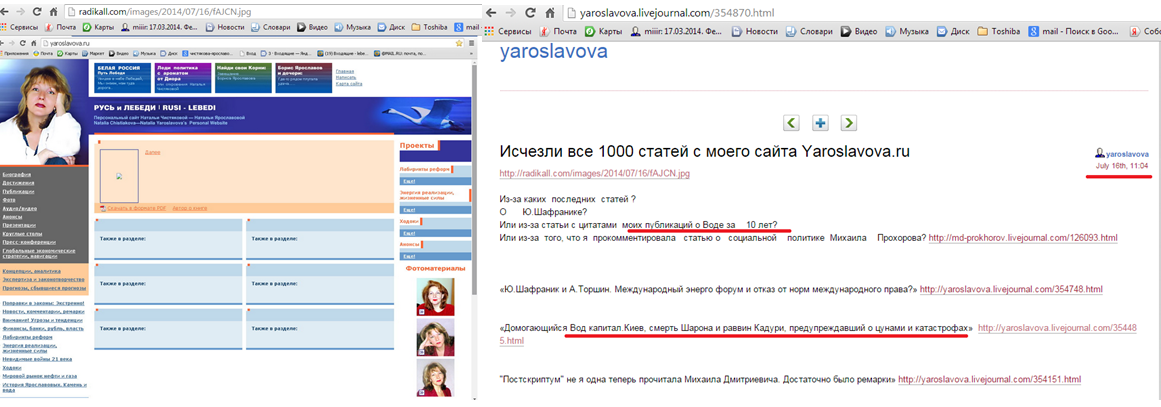Open Toshiba bookmark folder in LiveJournal window

[1013, 32]
